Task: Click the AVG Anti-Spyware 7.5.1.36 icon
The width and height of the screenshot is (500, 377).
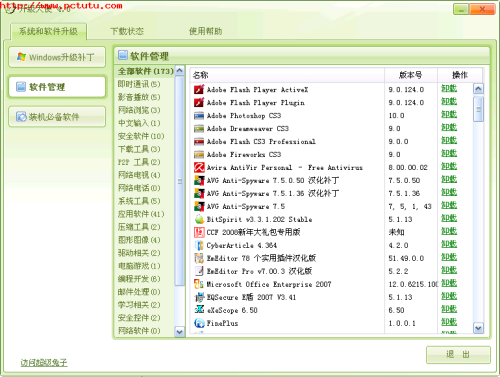Action: click(199, 193)
